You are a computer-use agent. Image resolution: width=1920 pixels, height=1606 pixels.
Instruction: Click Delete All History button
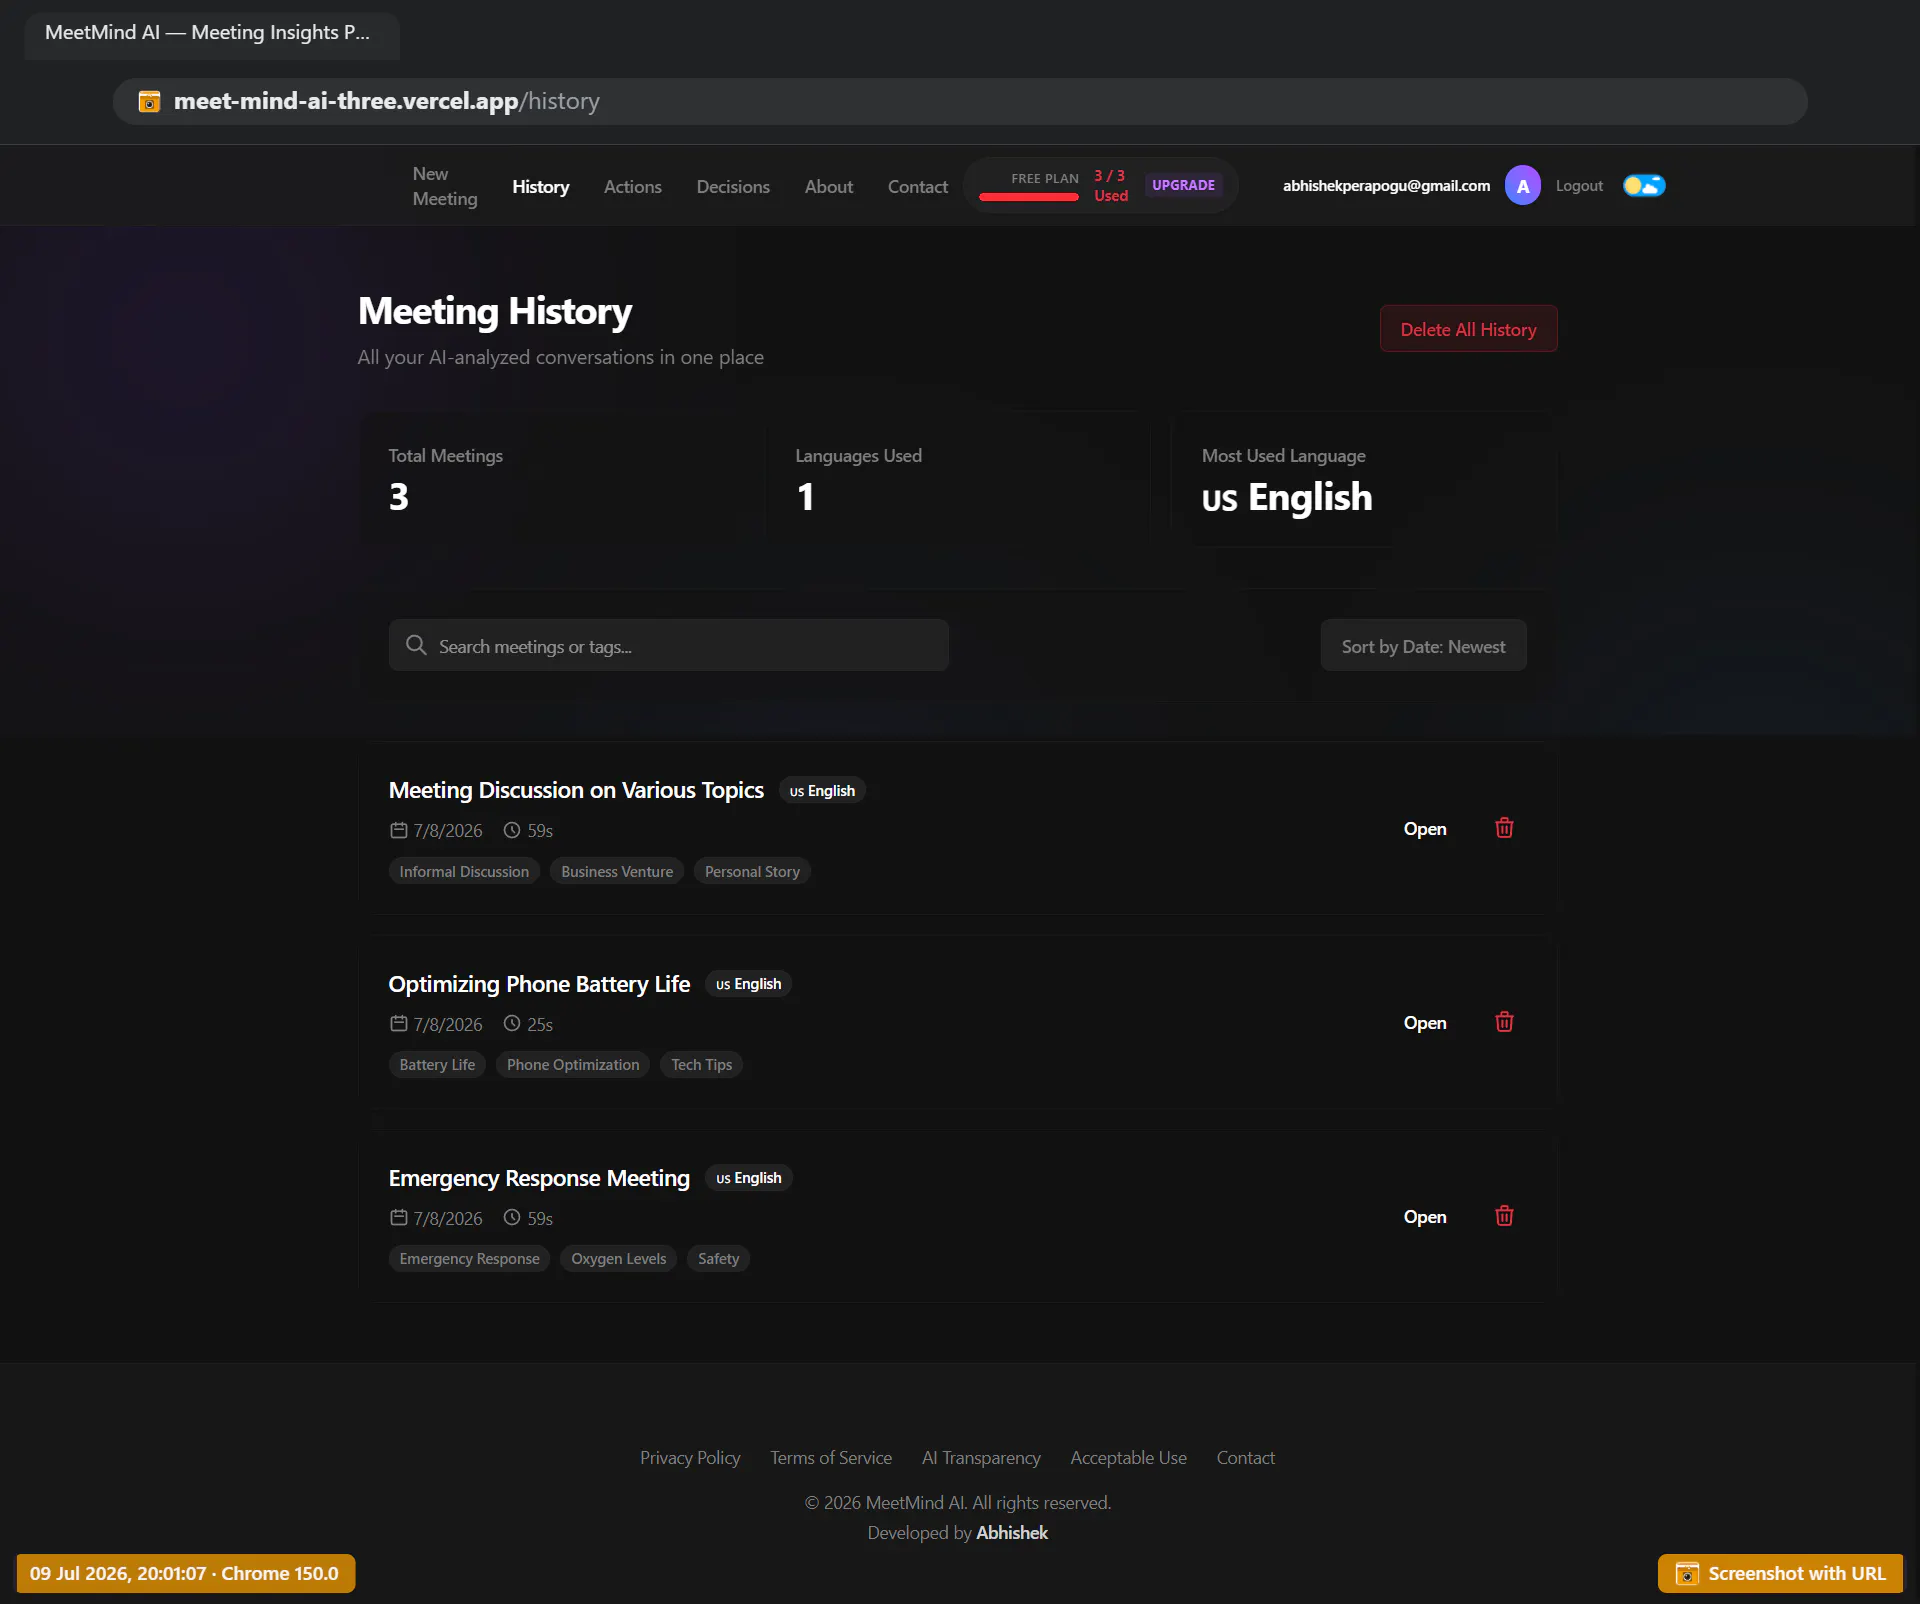tap(1468, 330)
